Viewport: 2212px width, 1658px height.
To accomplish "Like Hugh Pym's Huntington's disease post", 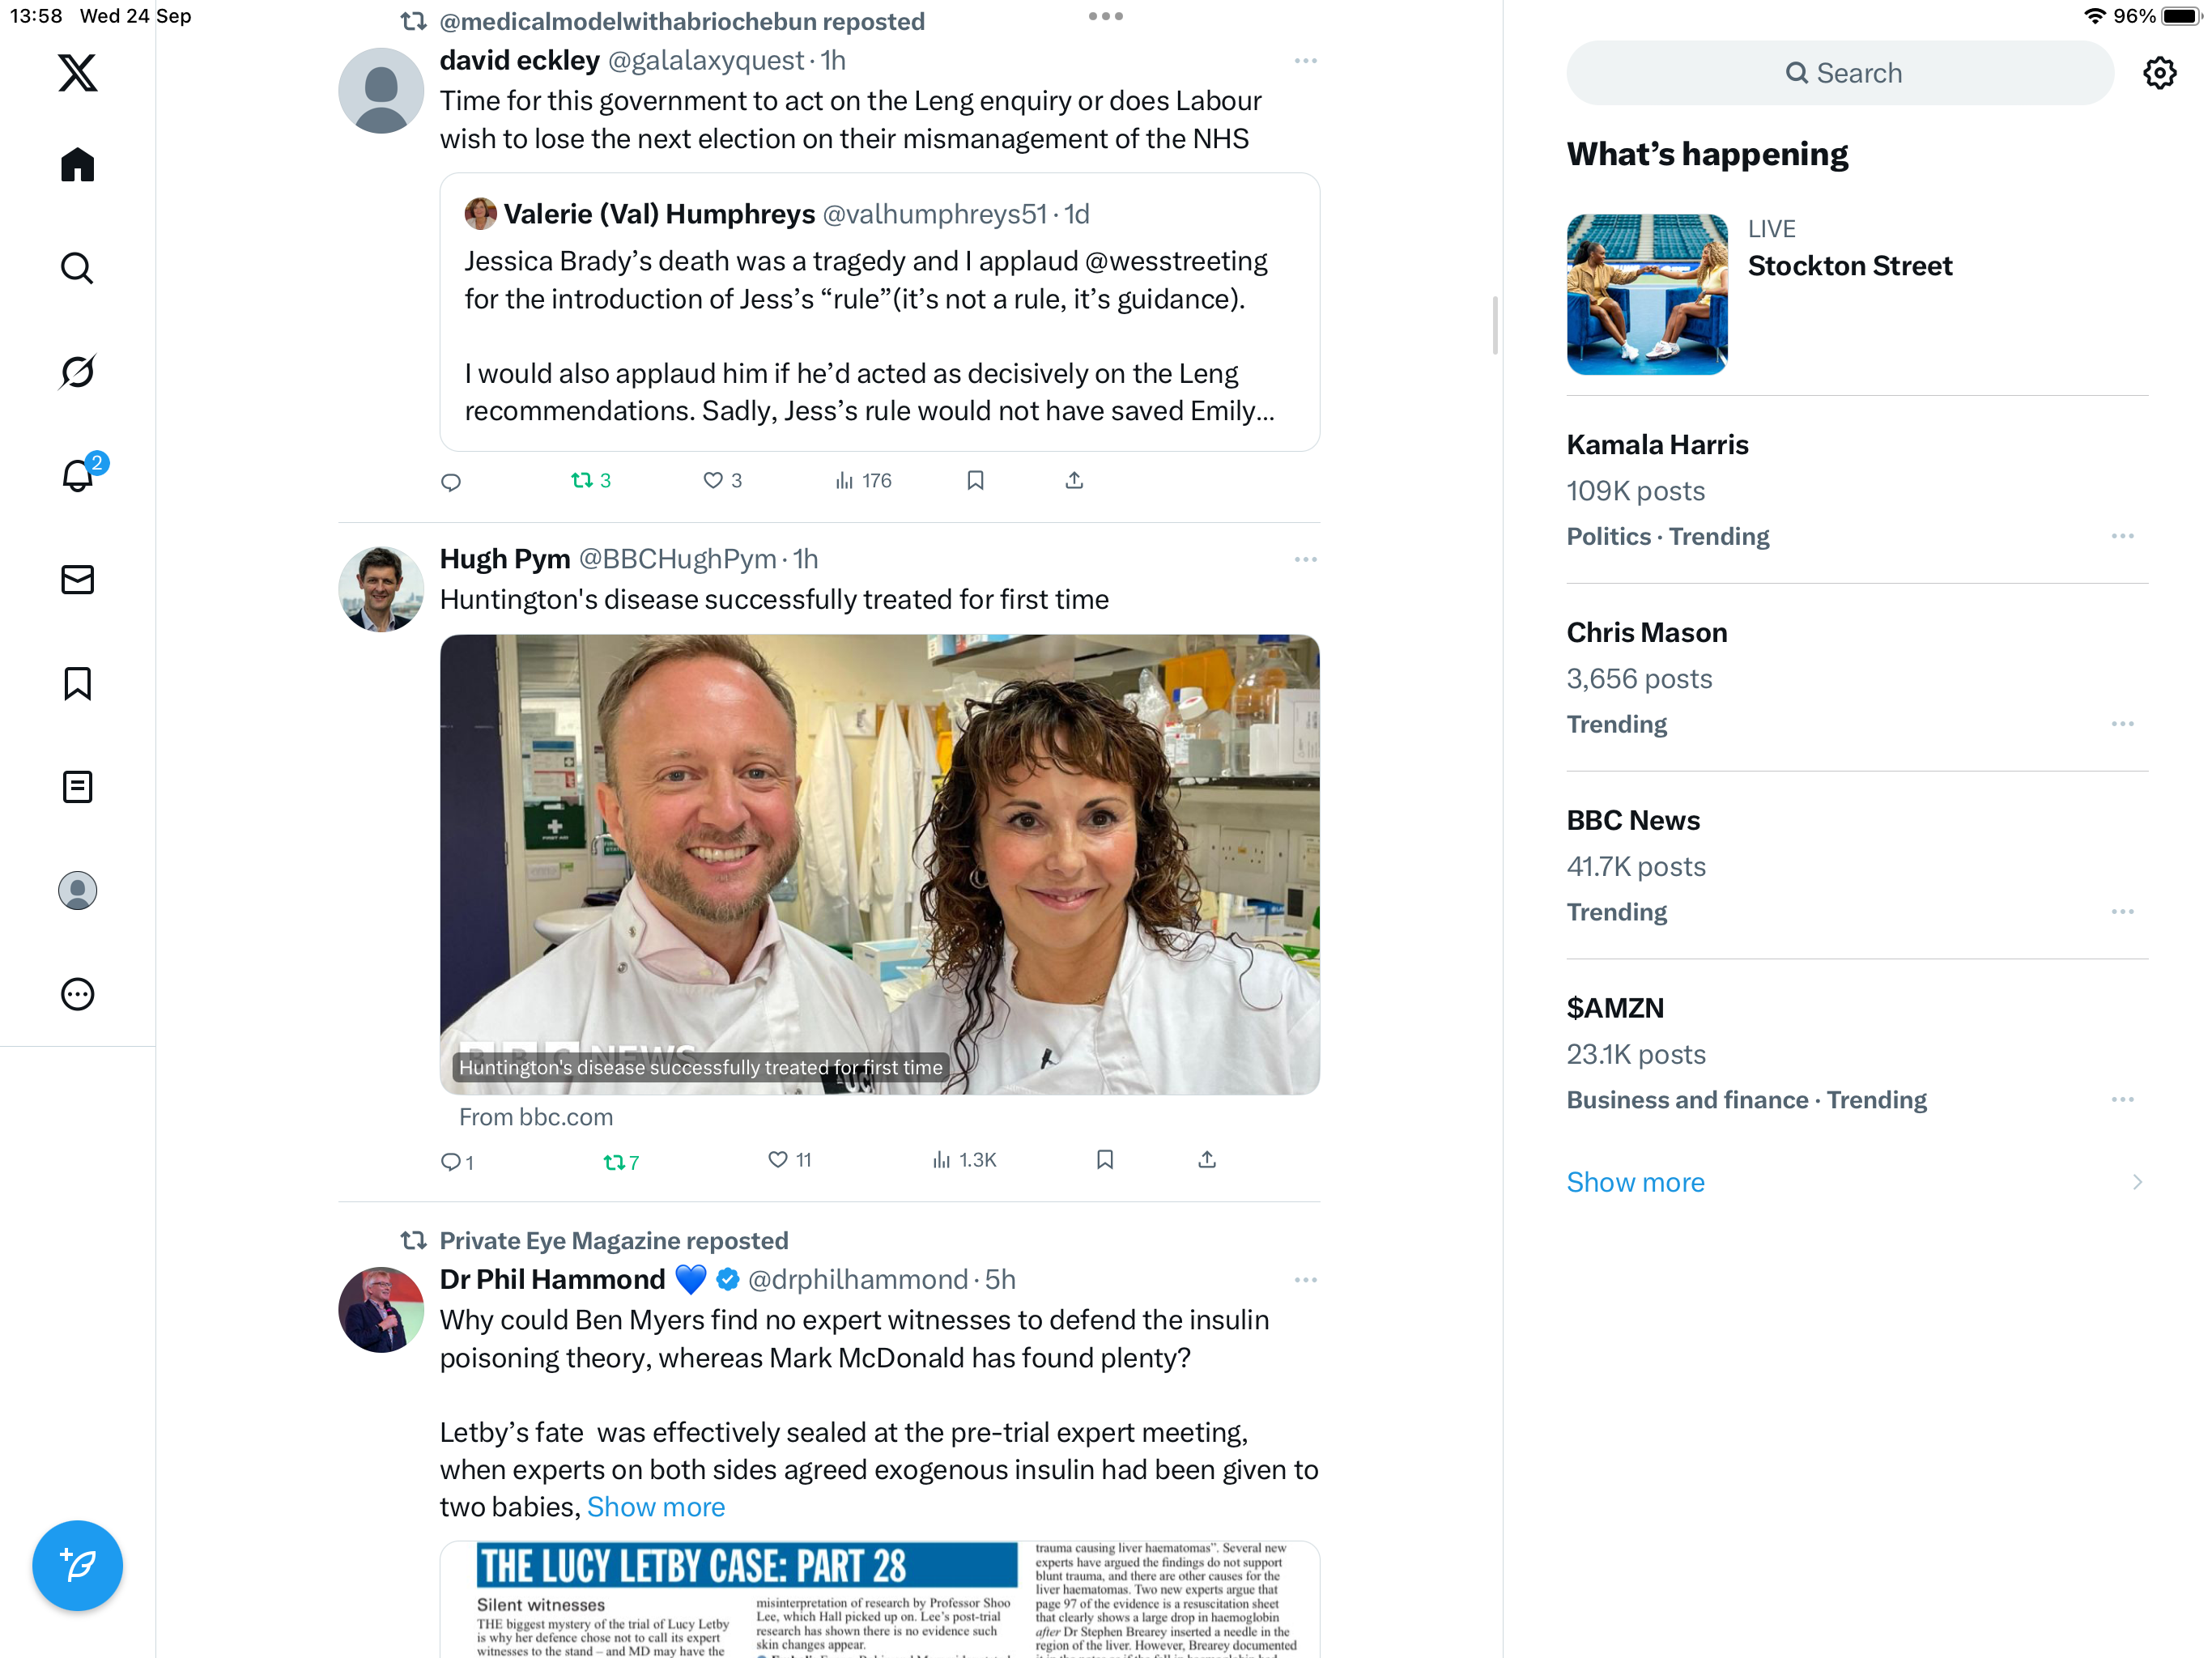I will coord(789,1159).
